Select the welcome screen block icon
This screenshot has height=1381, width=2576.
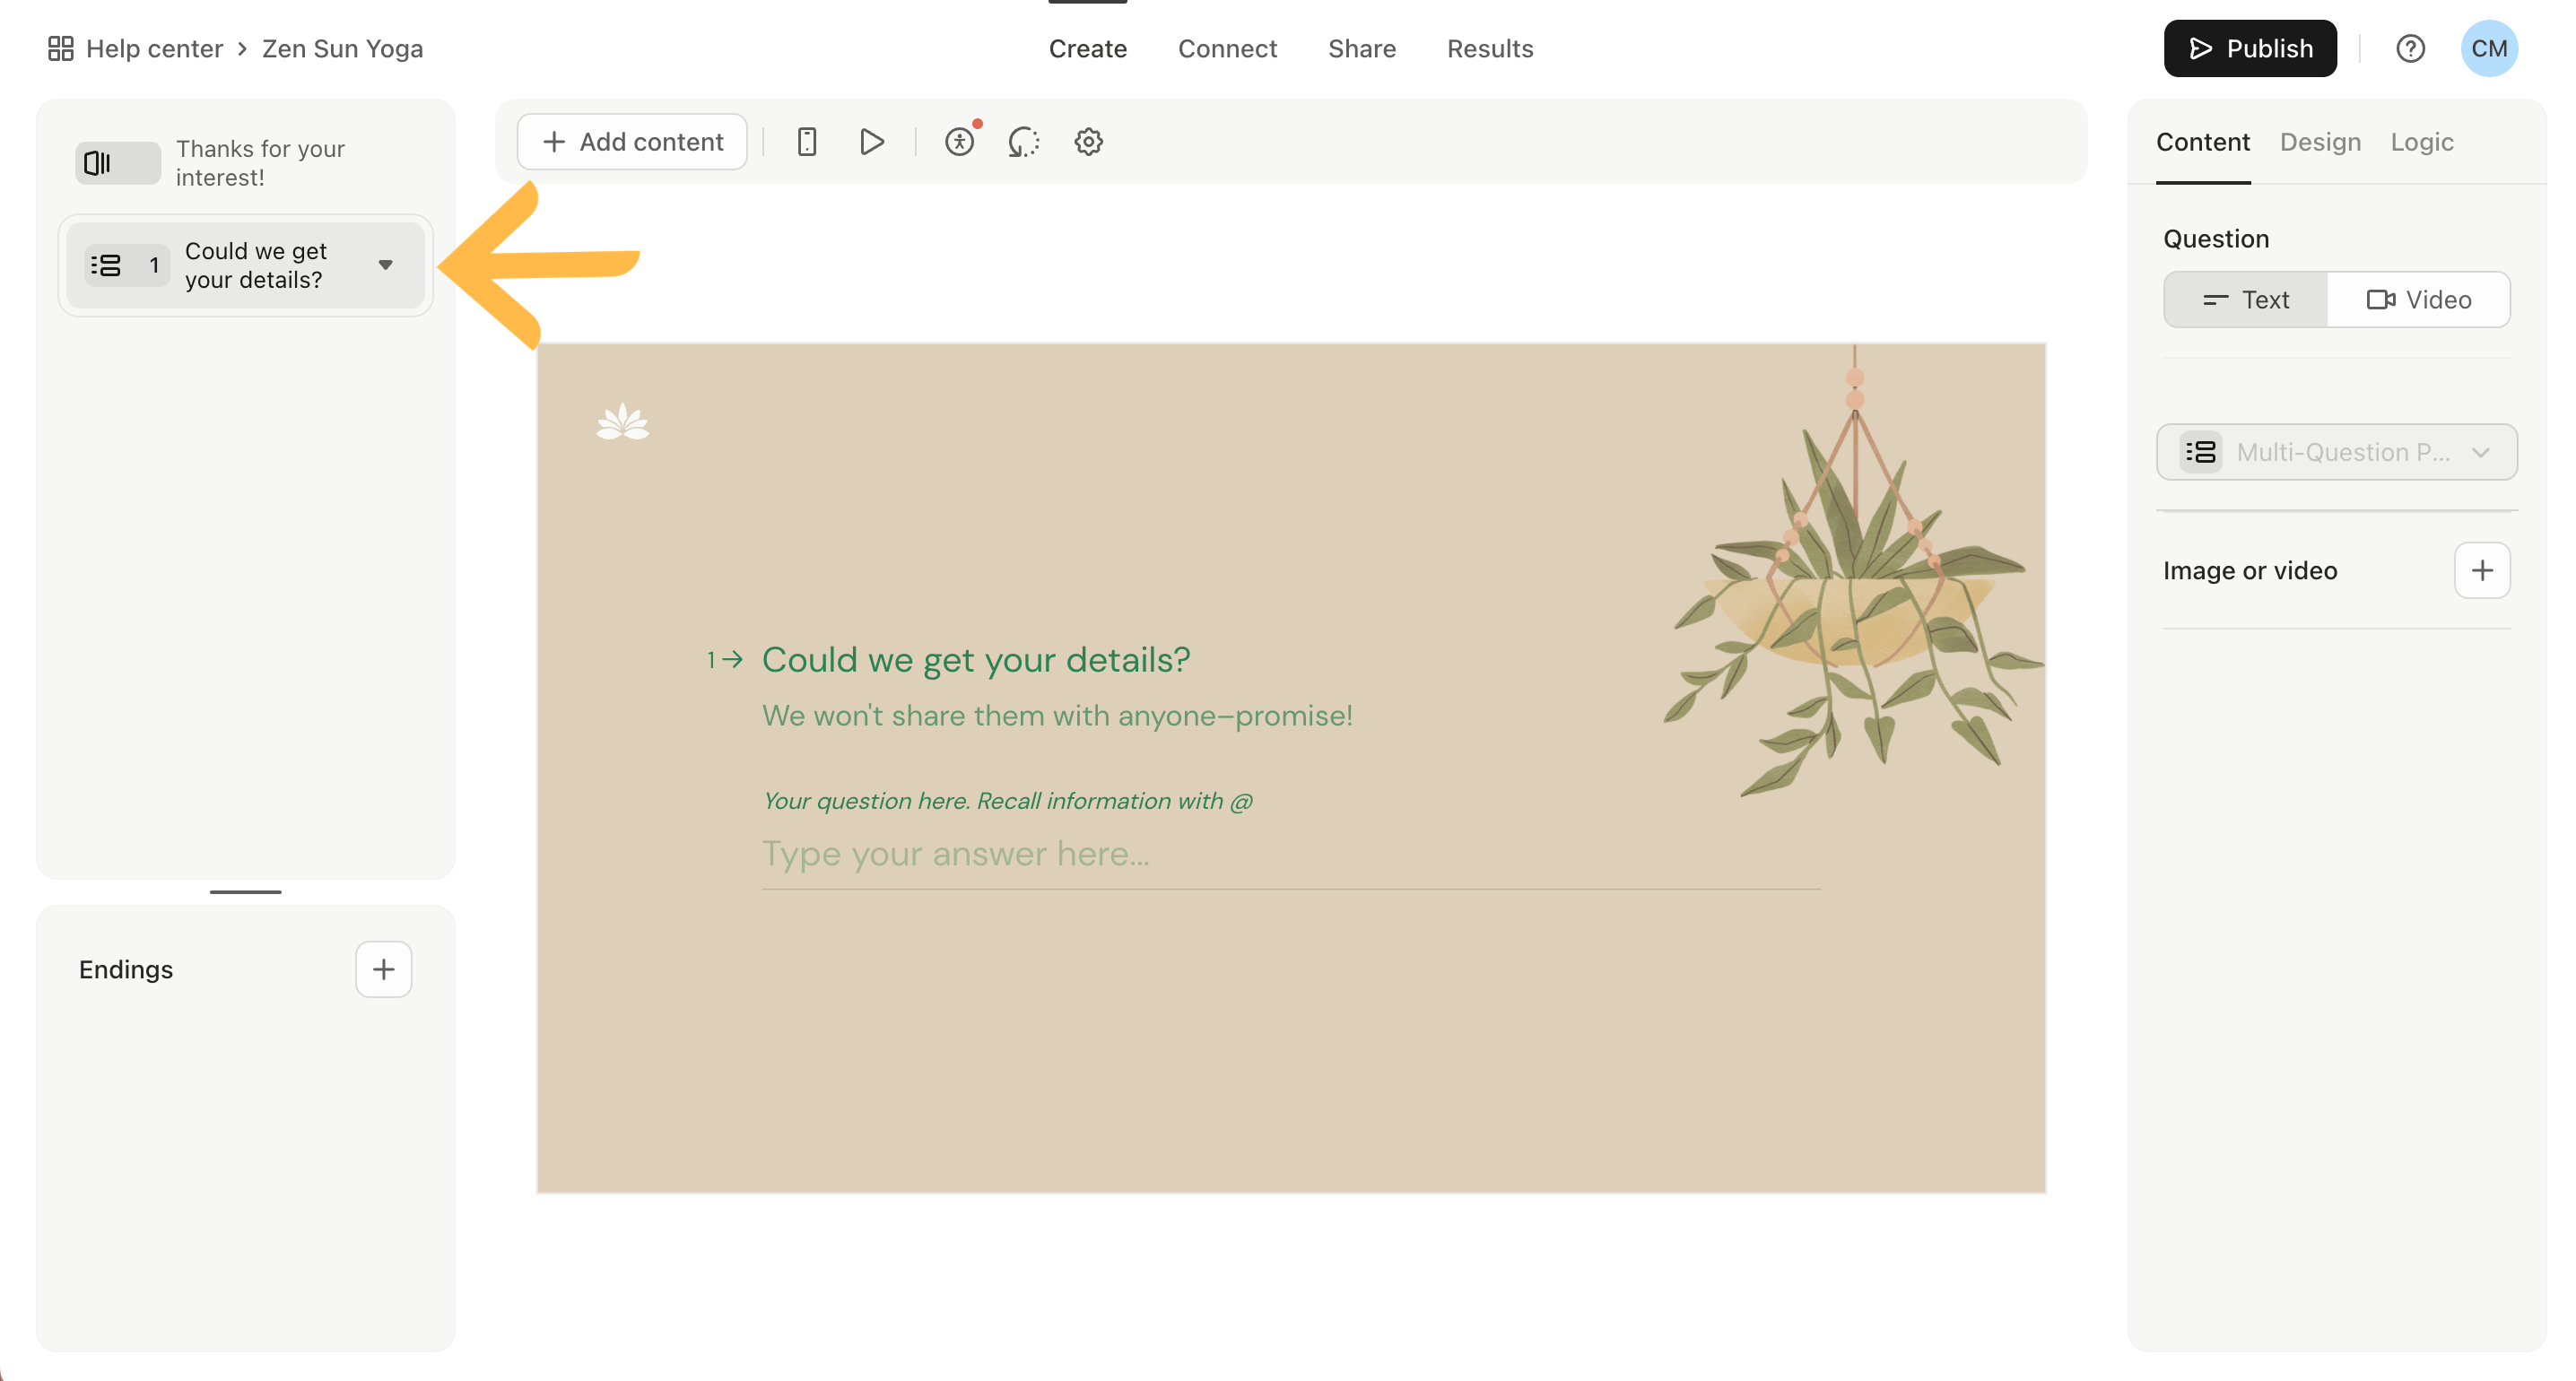click(x=117, y=162)
